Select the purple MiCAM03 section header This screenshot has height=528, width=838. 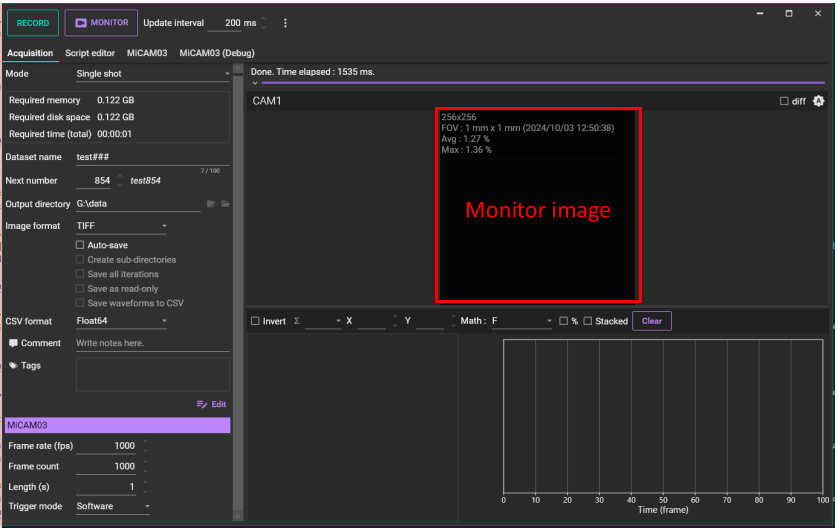[x=118, y=425]
